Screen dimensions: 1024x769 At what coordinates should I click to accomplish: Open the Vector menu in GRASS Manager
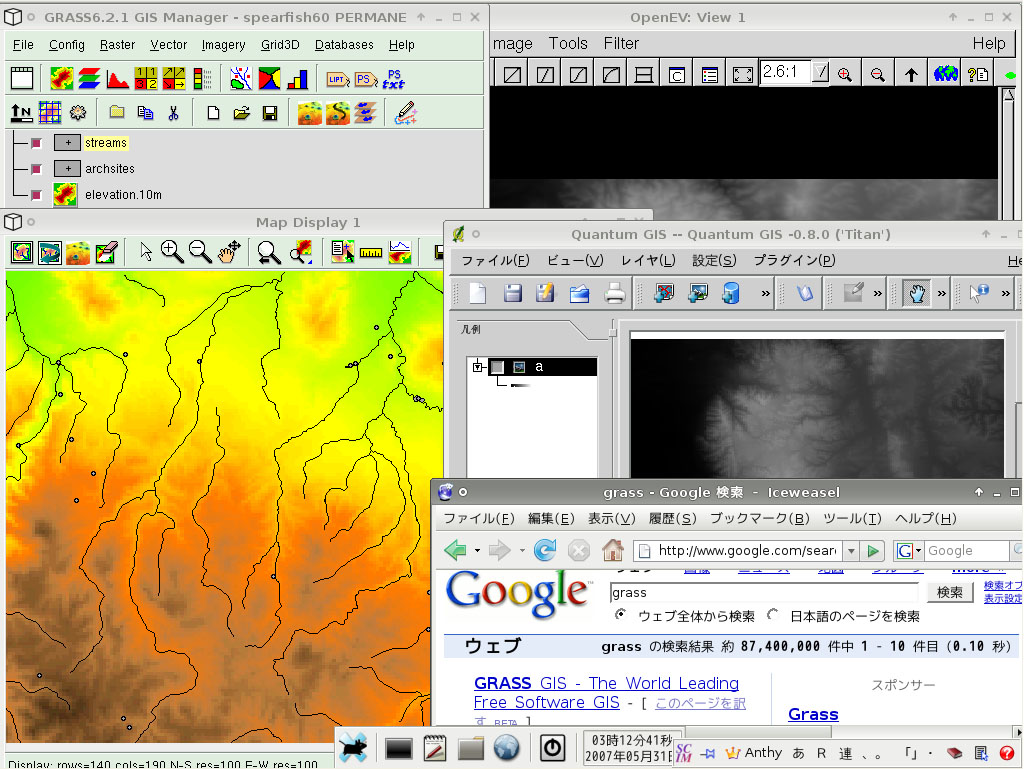(x=168, y=44)
